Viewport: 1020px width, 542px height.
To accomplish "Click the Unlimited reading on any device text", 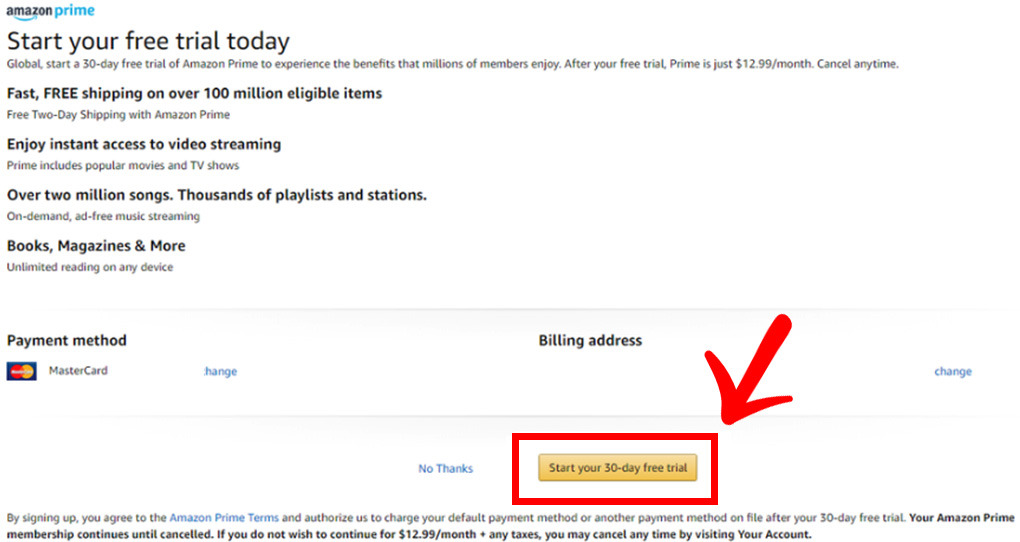I will click(x=90, y=267).
